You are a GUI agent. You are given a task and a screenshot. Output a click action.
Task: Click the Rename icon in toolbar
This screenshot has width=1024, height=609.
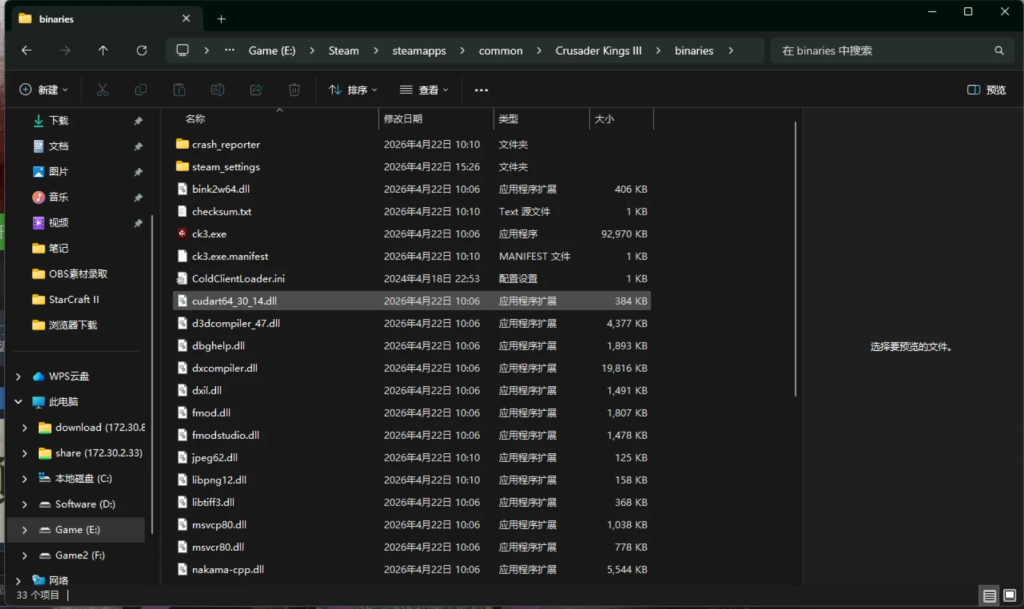[217, 90]
